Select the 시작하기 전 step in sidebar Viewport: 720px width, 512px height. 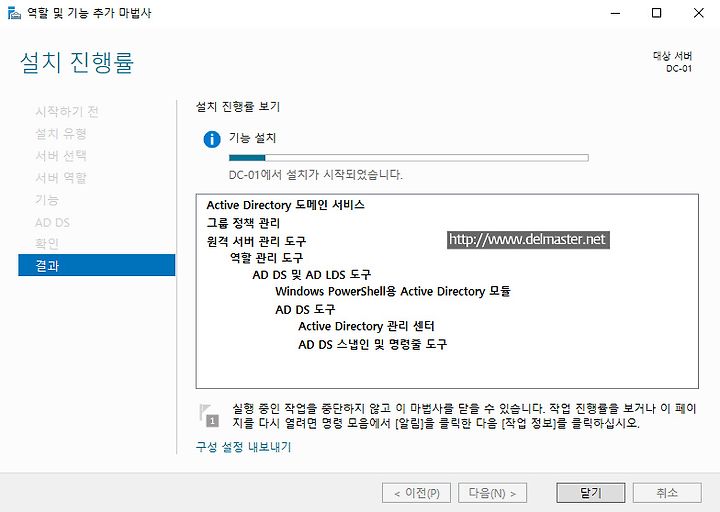pyautogui.click(x=67, y=112)
